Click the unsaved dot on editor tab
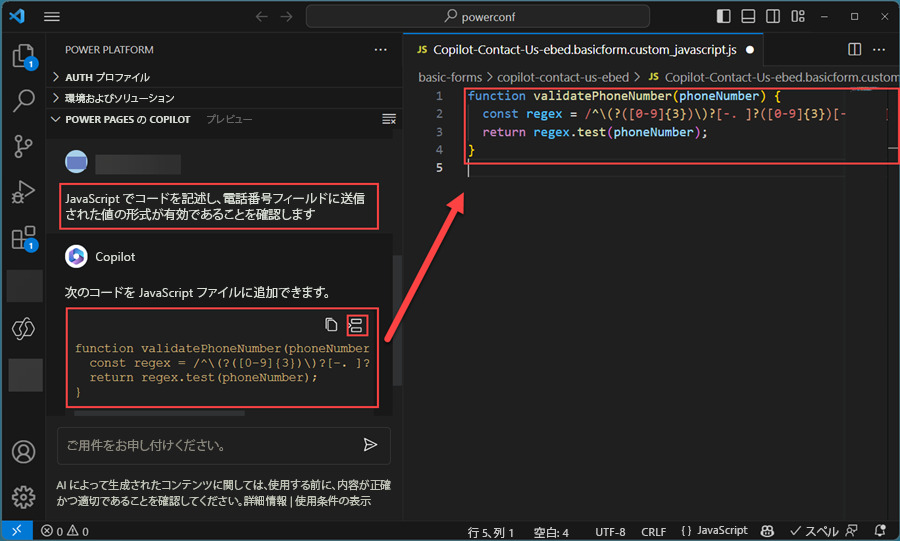 [x=750, y=50]
